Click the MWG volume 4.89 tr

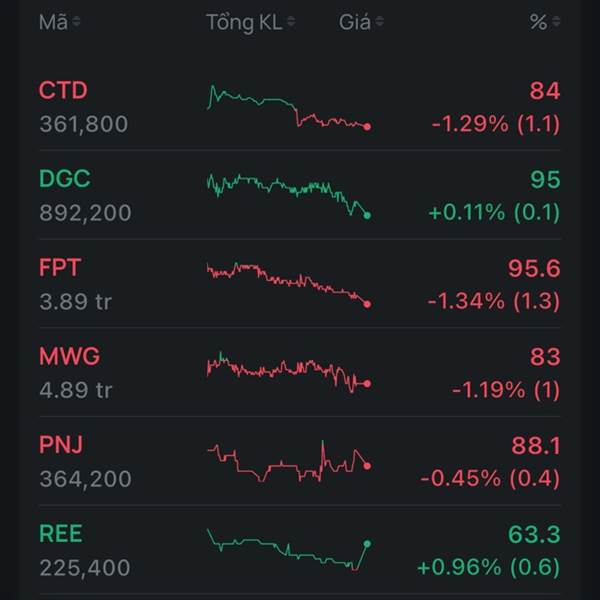pos(76,390)
